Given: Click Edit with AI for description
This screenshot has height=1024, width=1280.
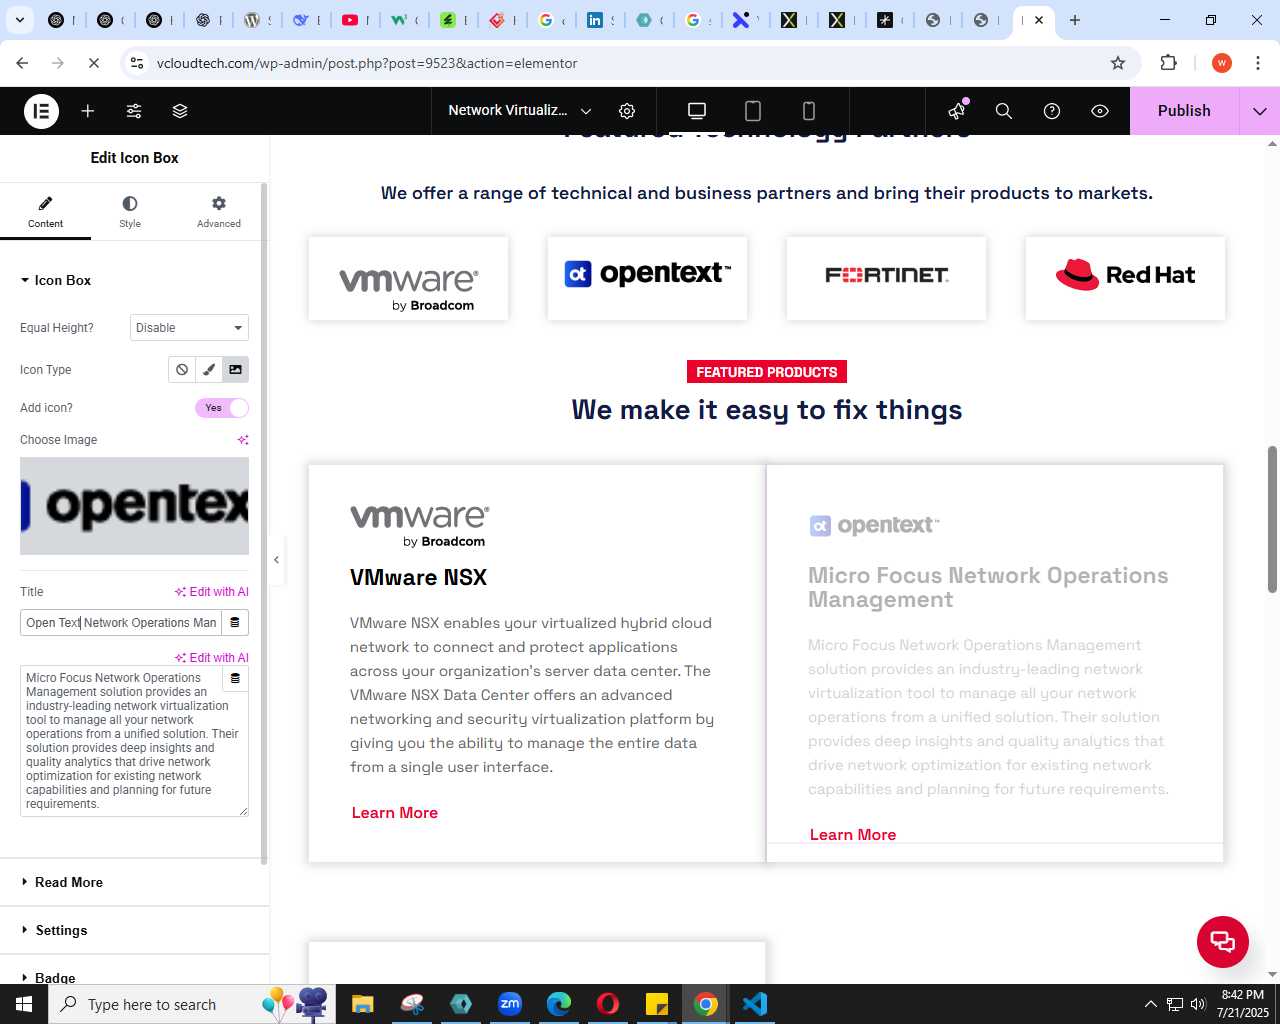Looking at the screenshot, I should (x=212, y=658).
